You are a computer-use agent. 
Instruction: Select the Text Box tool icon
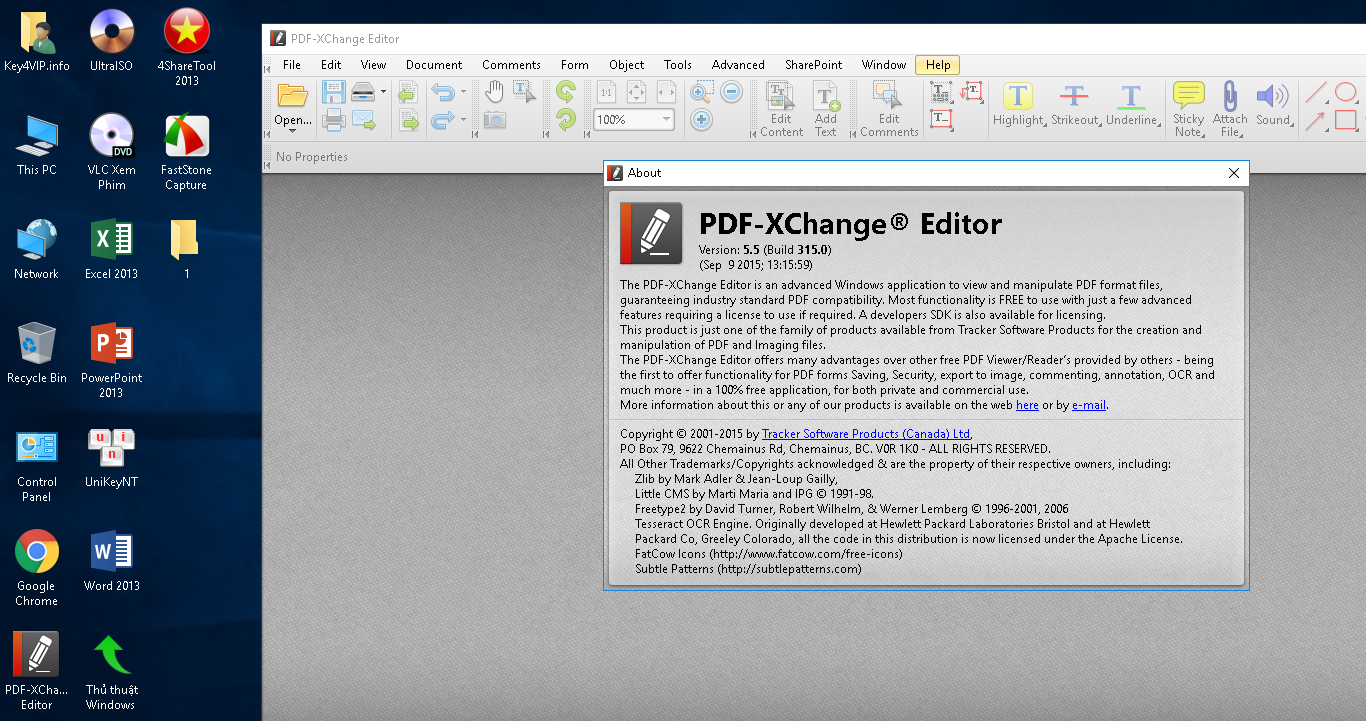click(x=942, y=120)
